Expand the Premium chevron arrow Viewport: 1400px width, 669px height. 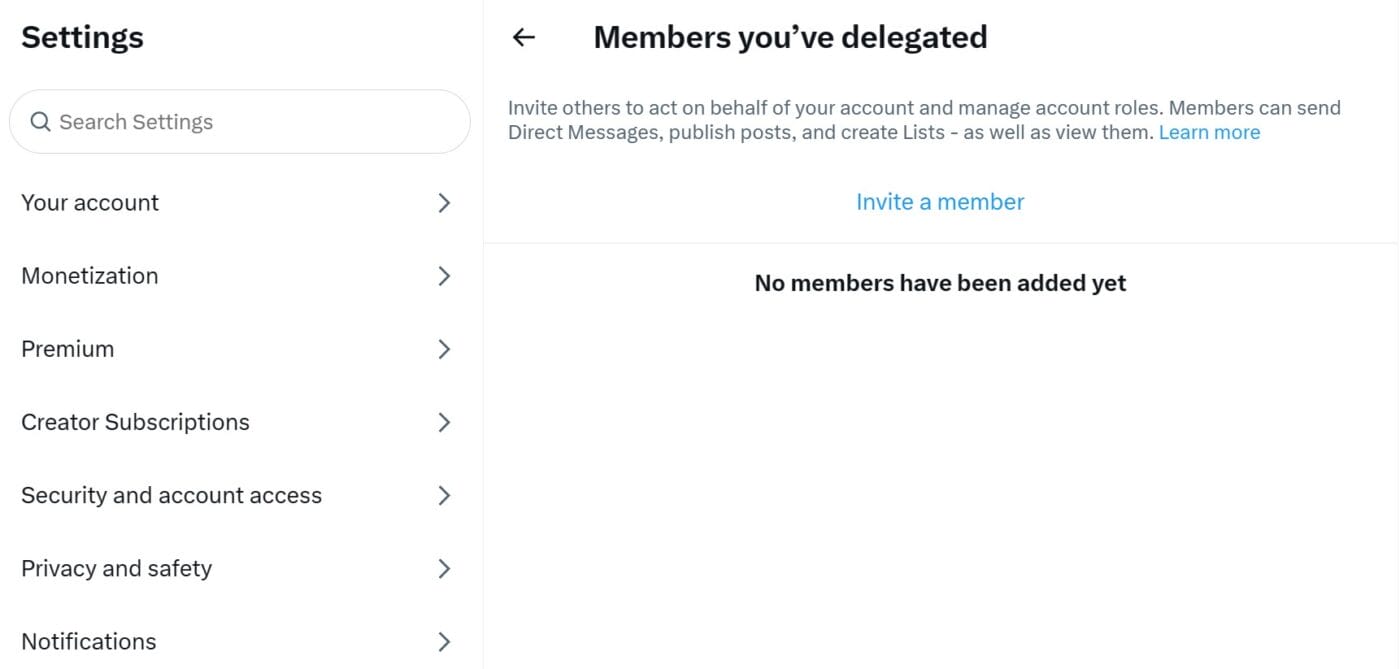[x=445, y=349]
